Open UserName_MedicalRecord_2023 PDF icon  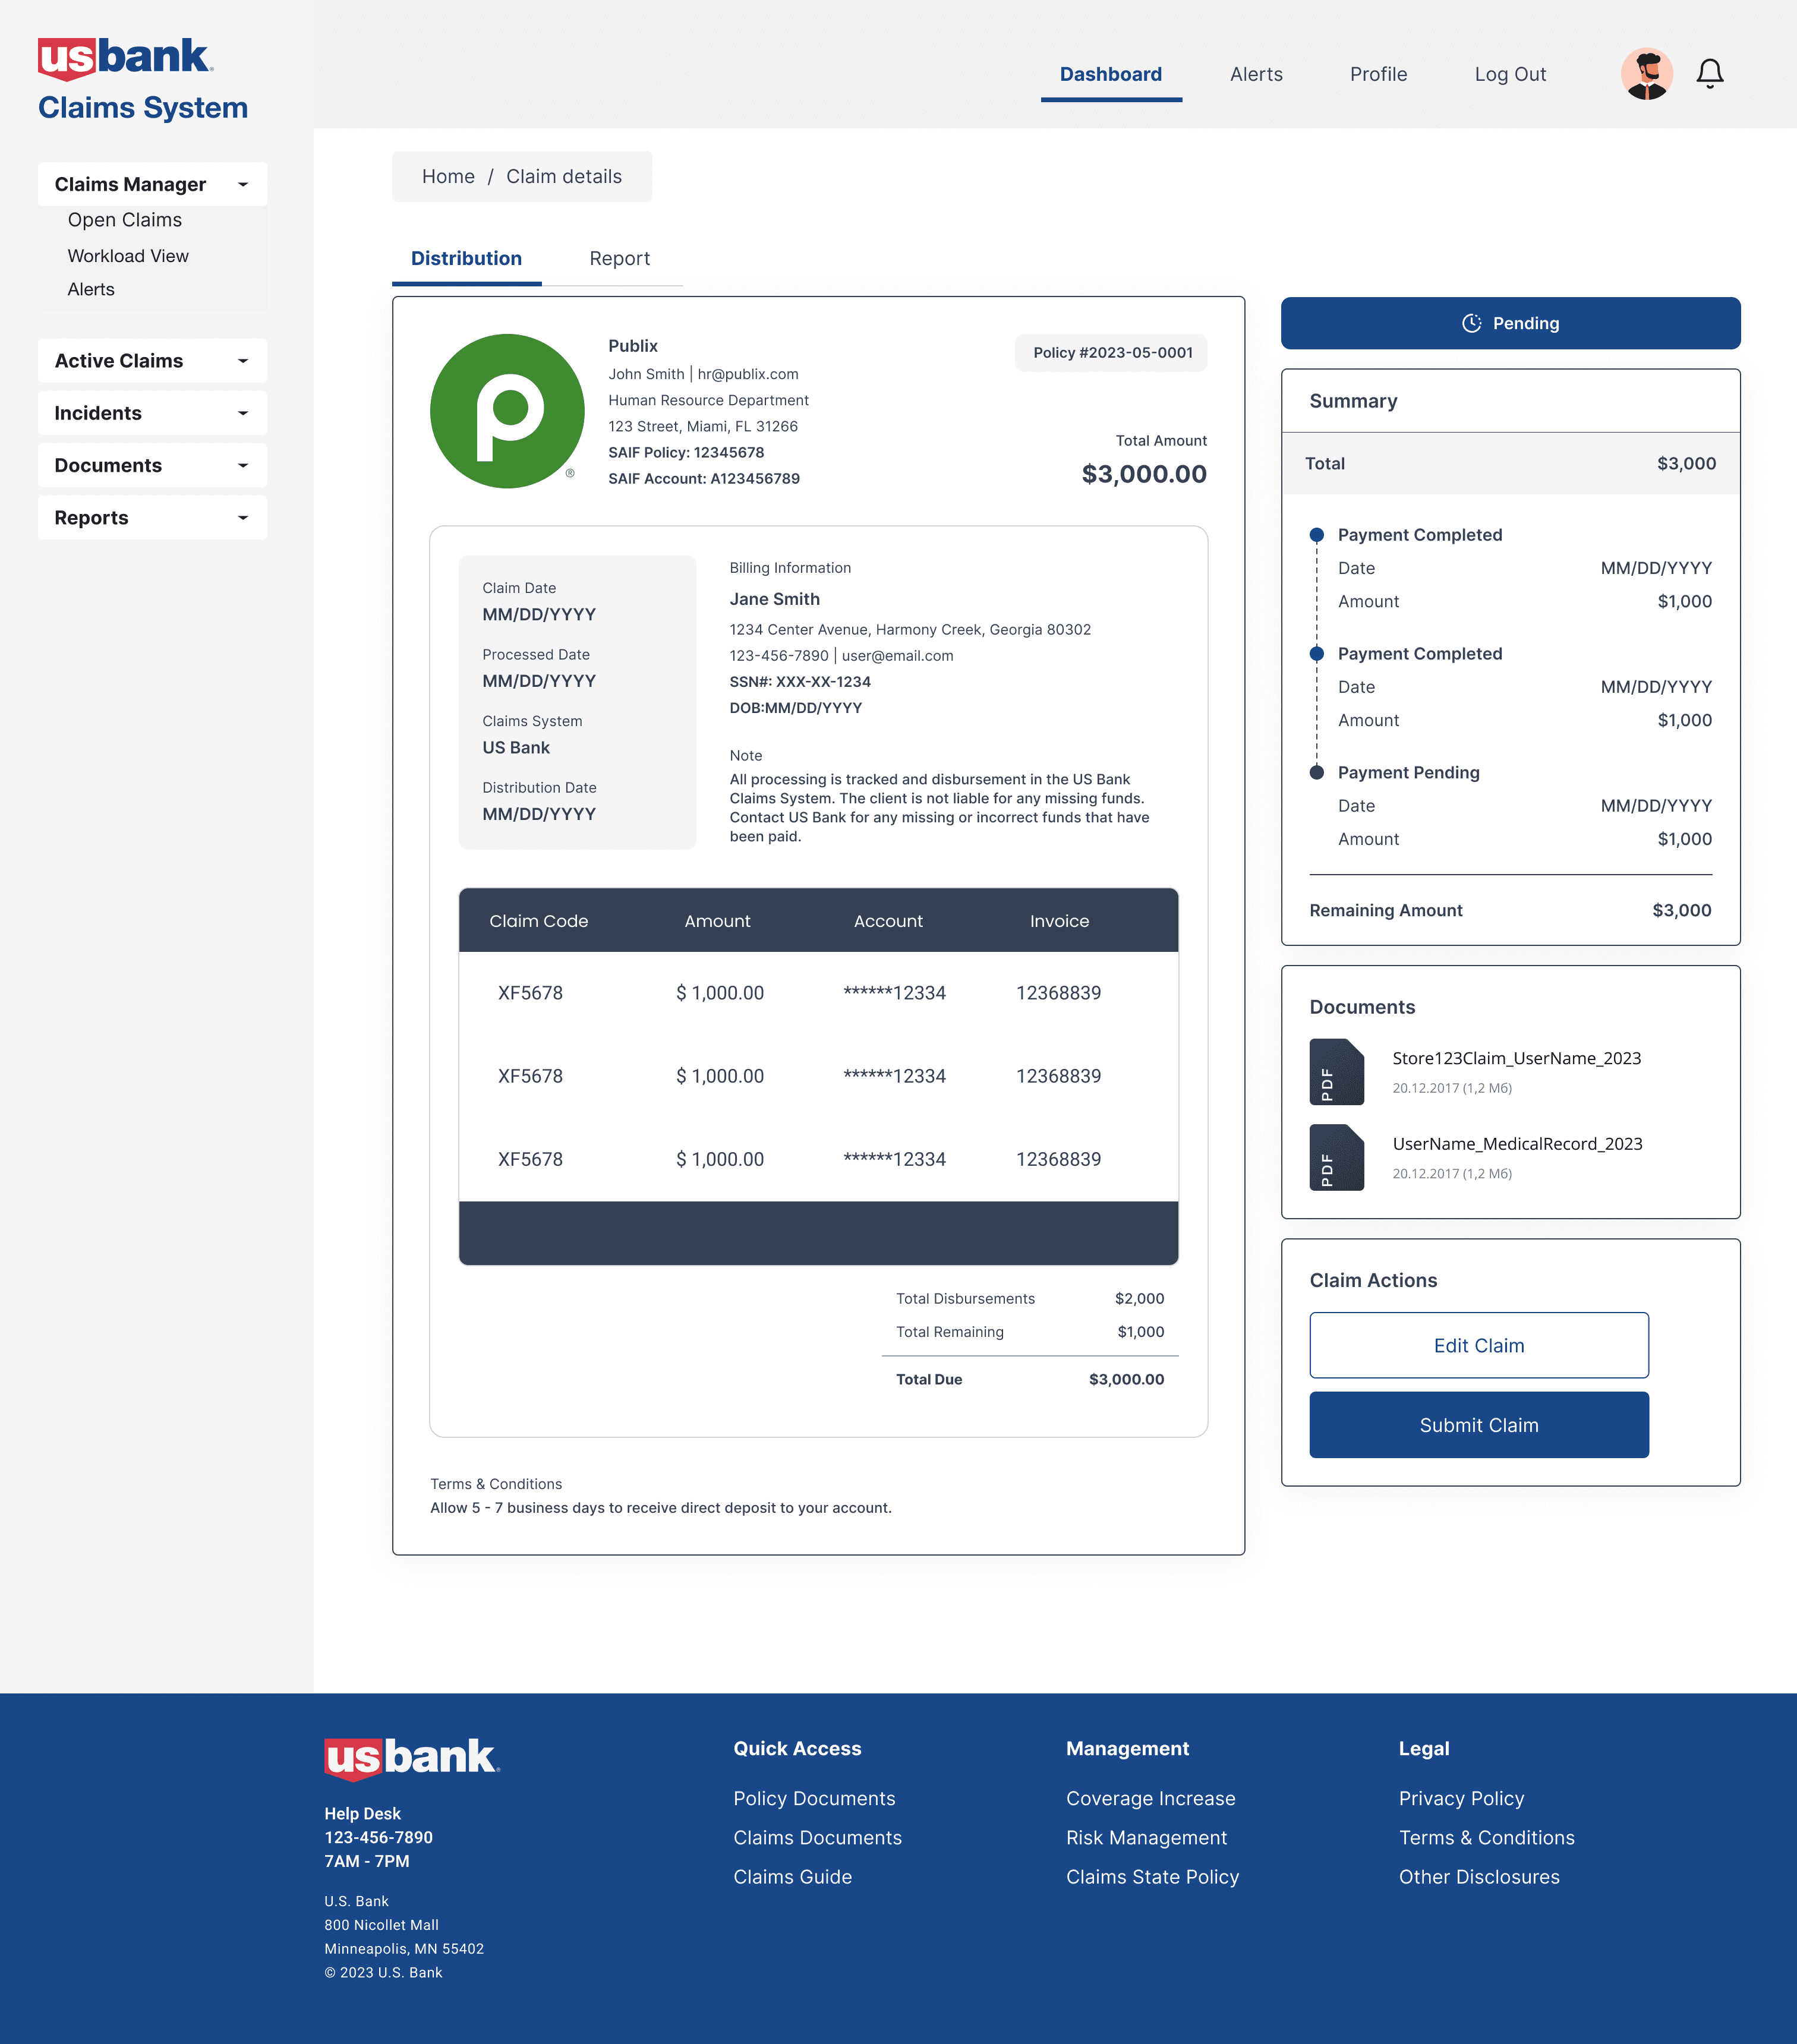tap(1336, 1157)
